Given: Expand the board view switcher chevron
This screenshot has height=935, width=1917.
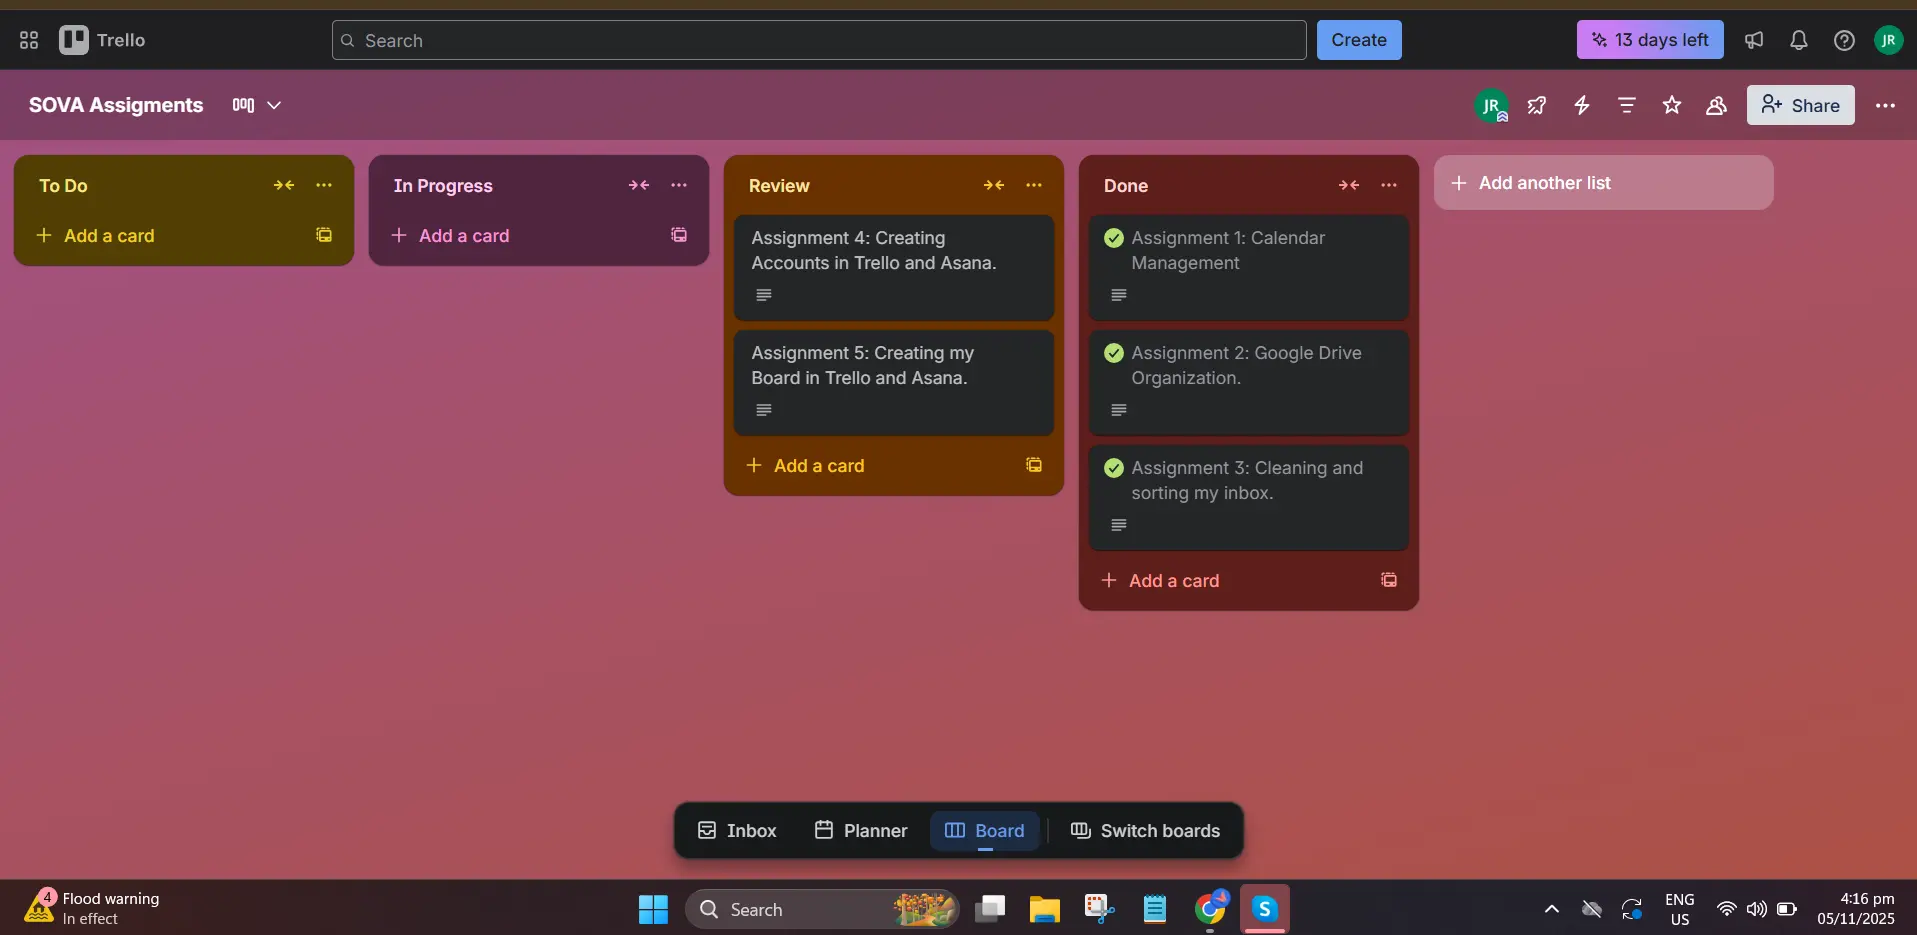Looking at the screenshot, I should (x=274, y=105).
